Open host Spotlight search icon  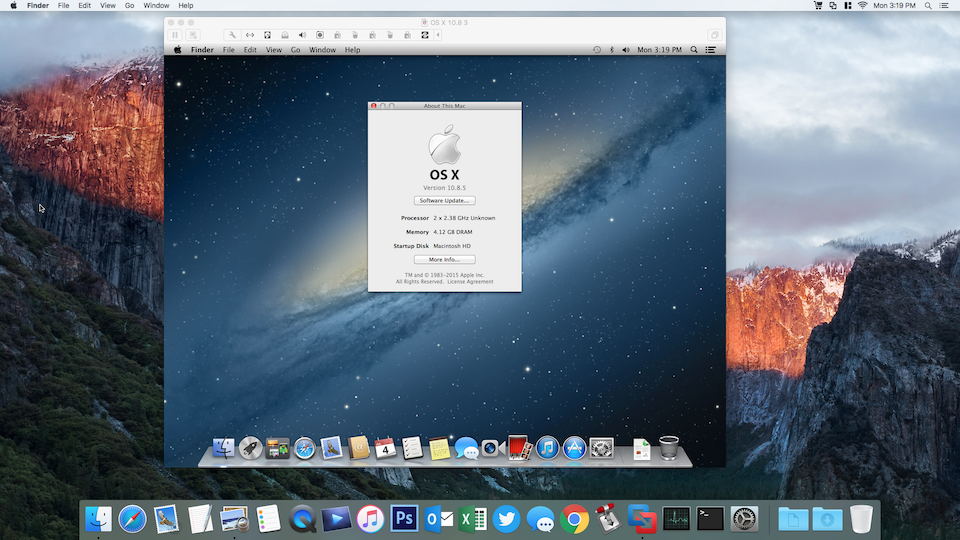[x=928, y=6]
